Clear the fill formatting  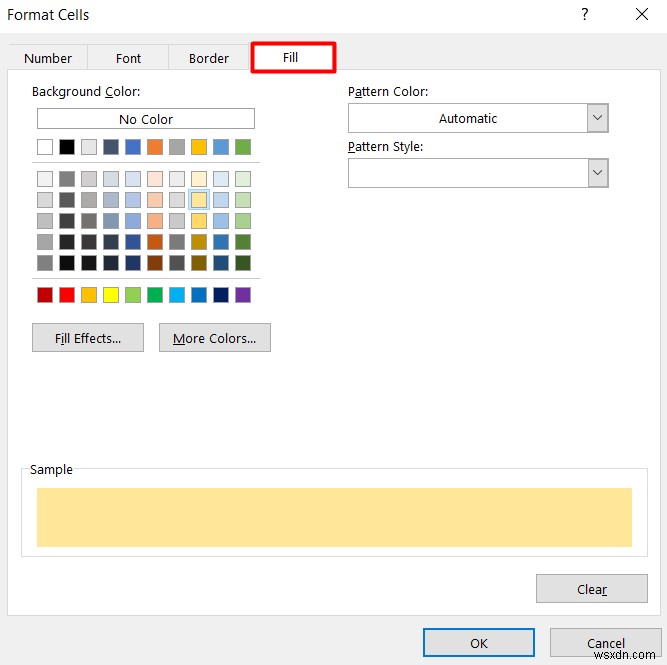(592, 589)
